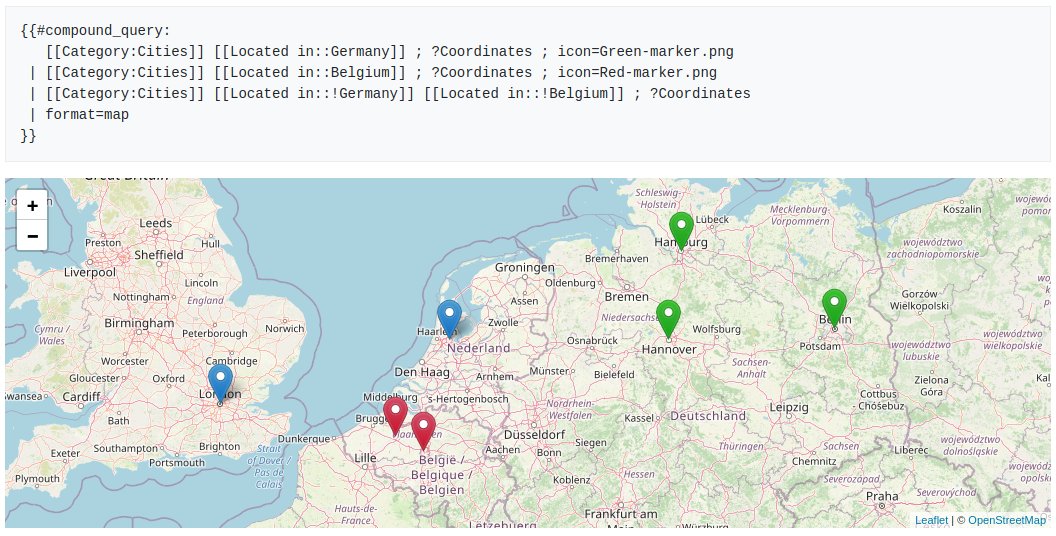
Task: Click the code line excluding Germany and Belgium
Action: (390, 94)
